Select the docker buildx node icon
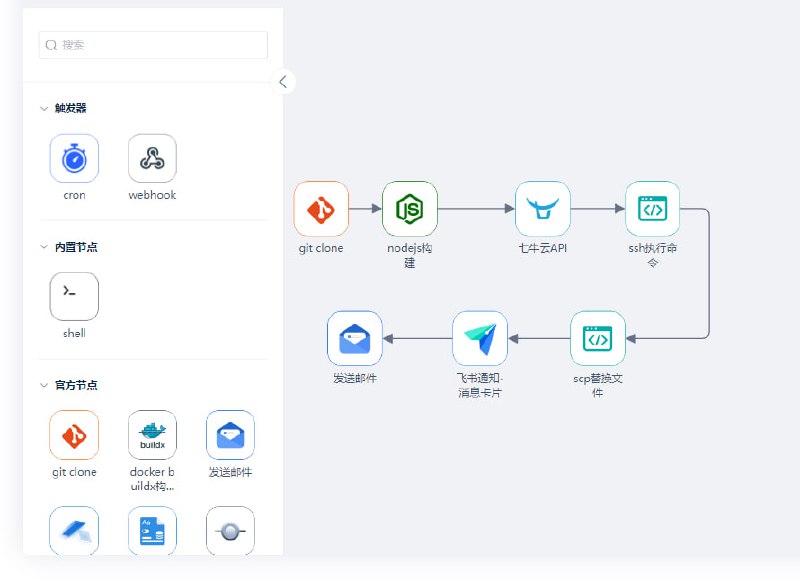Image resolution: width=800 pixels, height=581 pixels. 151,434
